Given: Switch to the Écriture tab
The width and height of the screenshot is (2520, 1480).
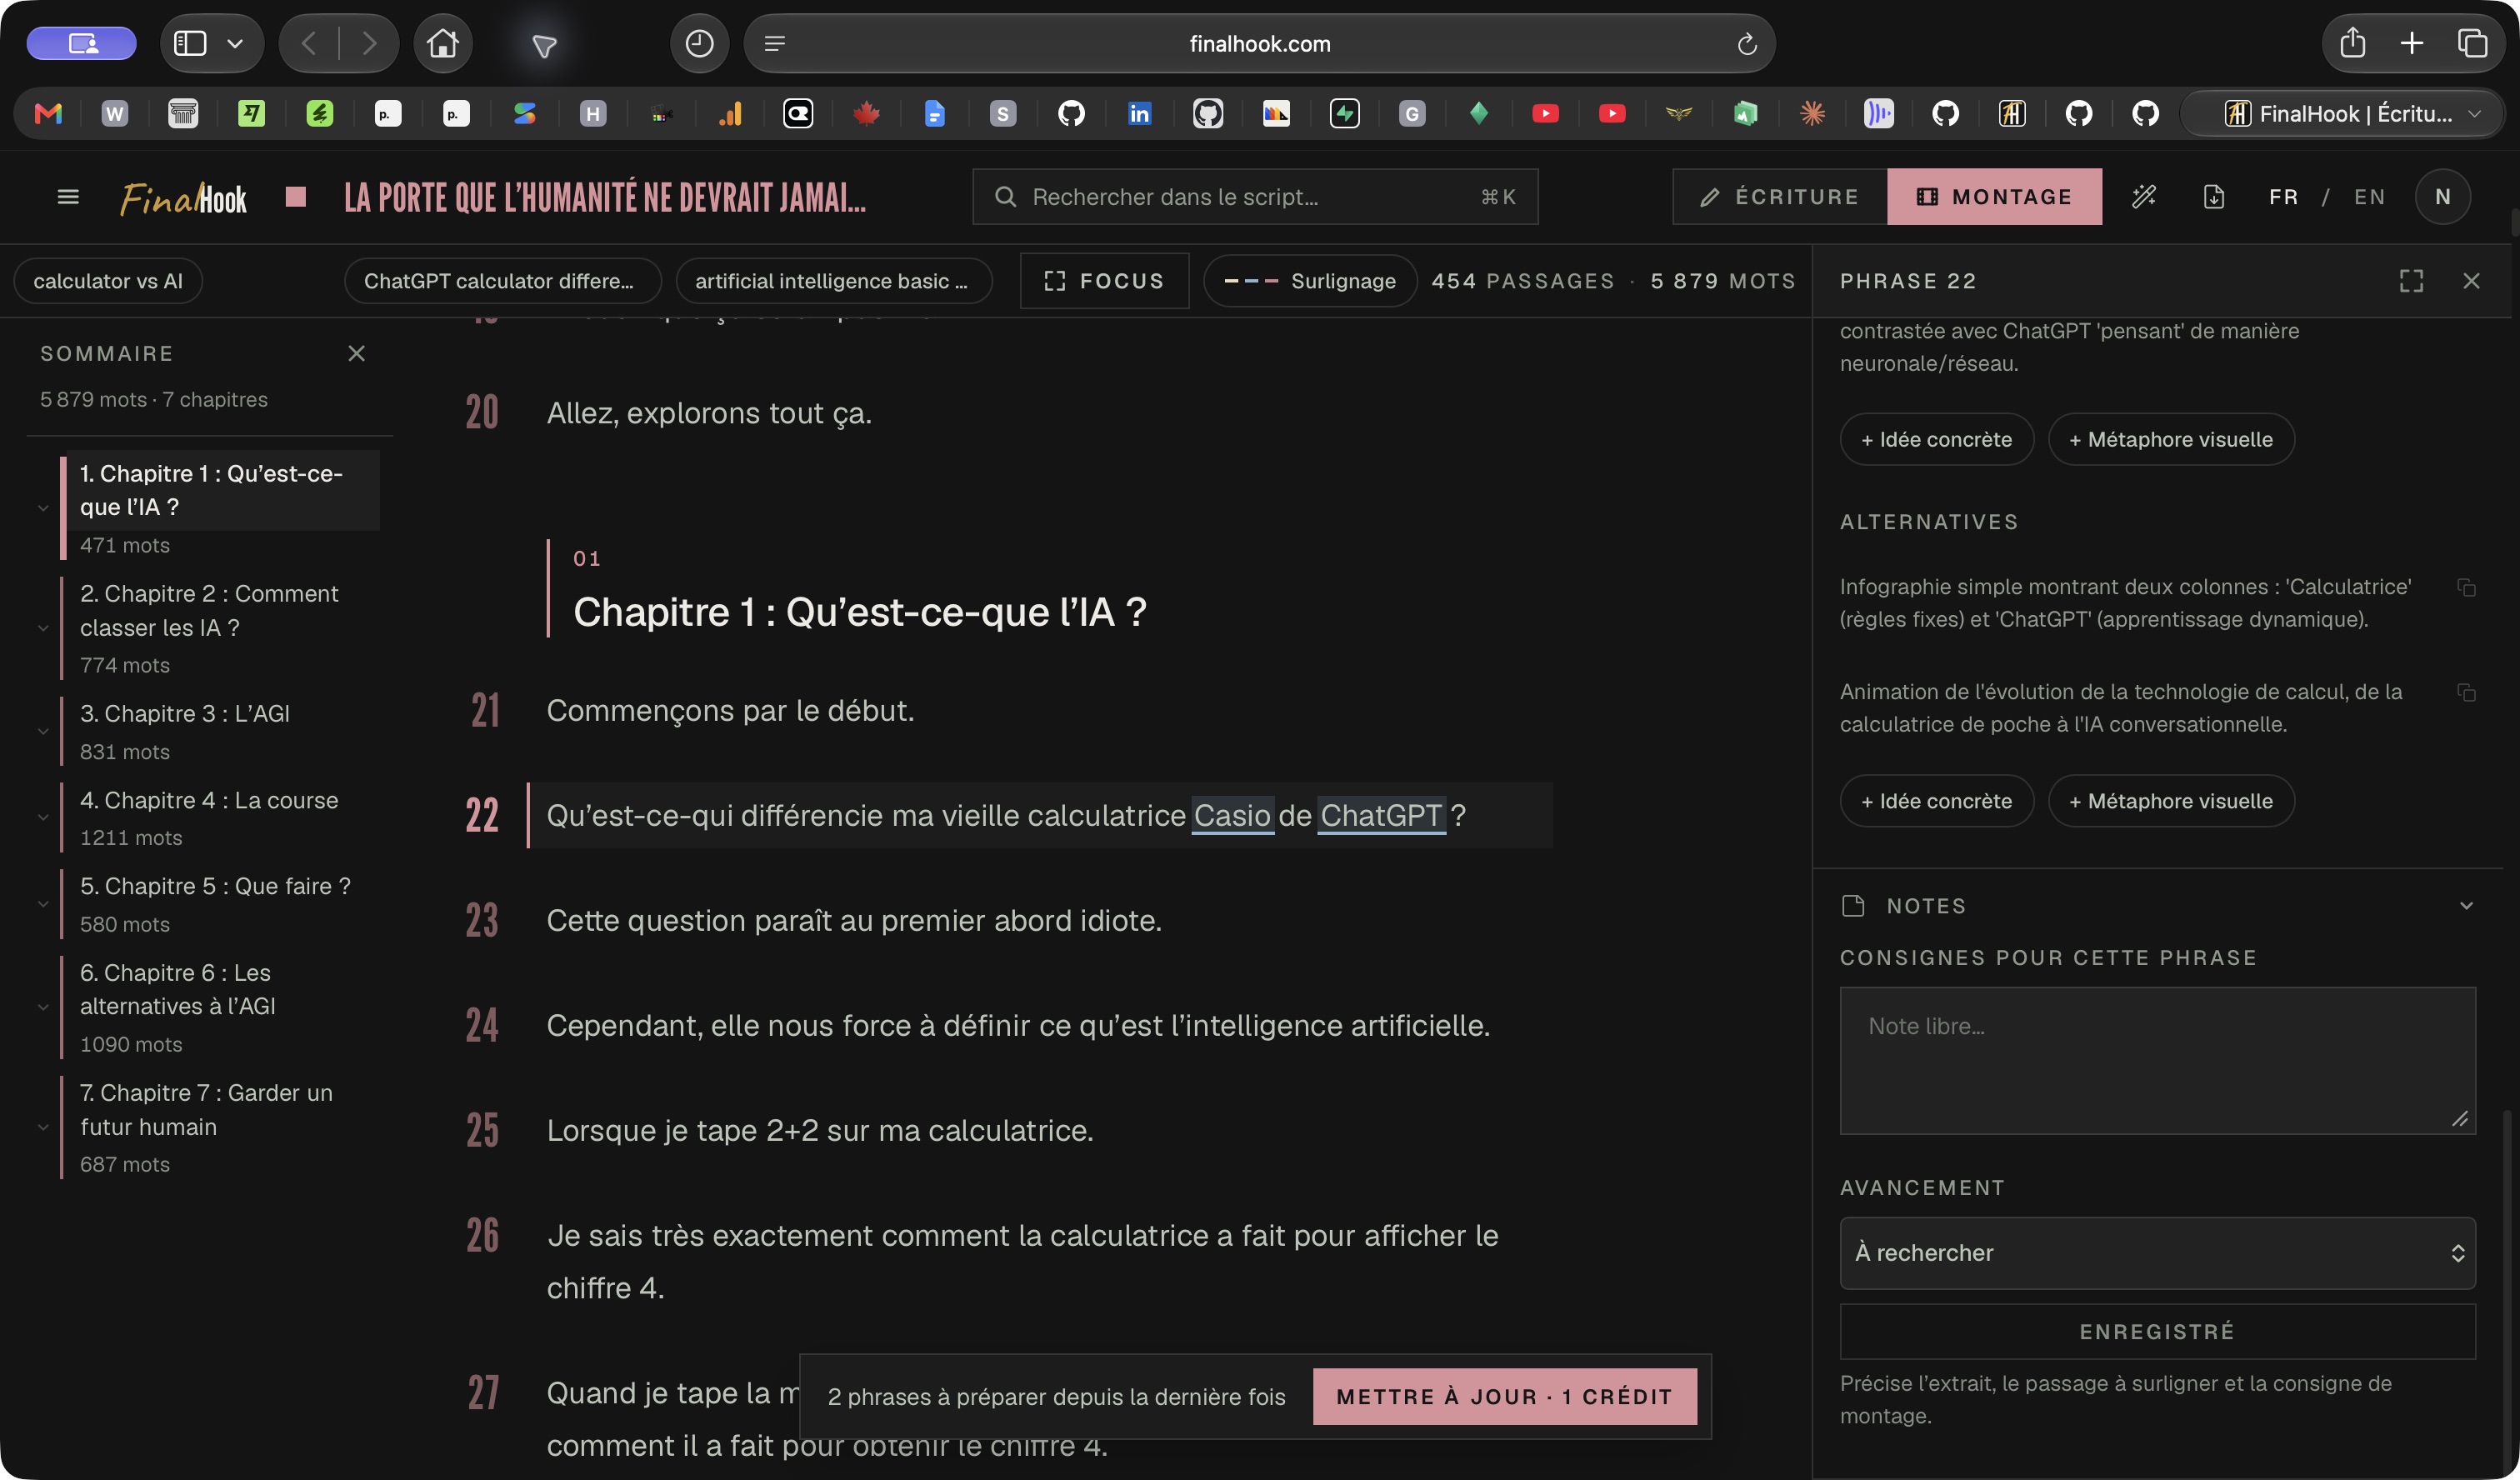Looking at the screenshot, I should click(1779, 196).
